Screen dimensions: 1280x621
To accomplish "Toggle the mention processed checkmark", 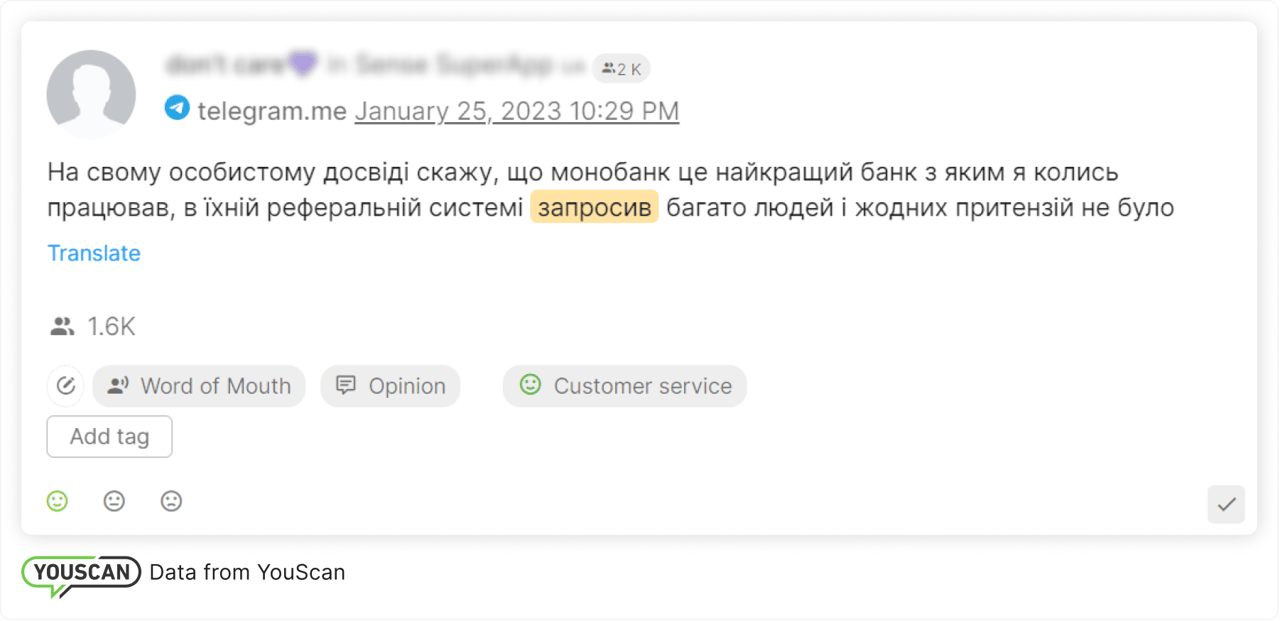I will pos(1225,504).
